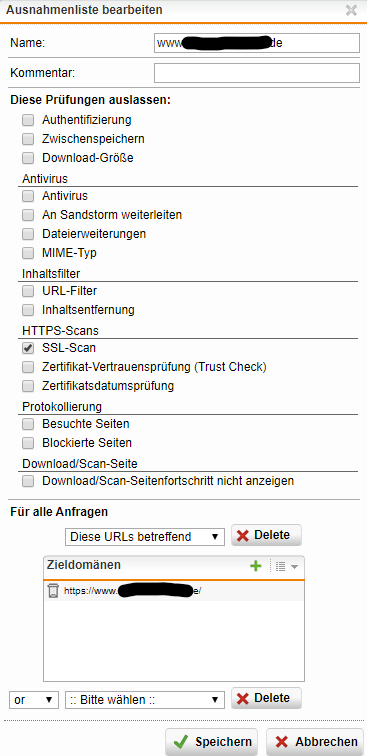Enable the Authentifizierung checkbox
This screenshot has width=367, height=756.
[28, 120]
